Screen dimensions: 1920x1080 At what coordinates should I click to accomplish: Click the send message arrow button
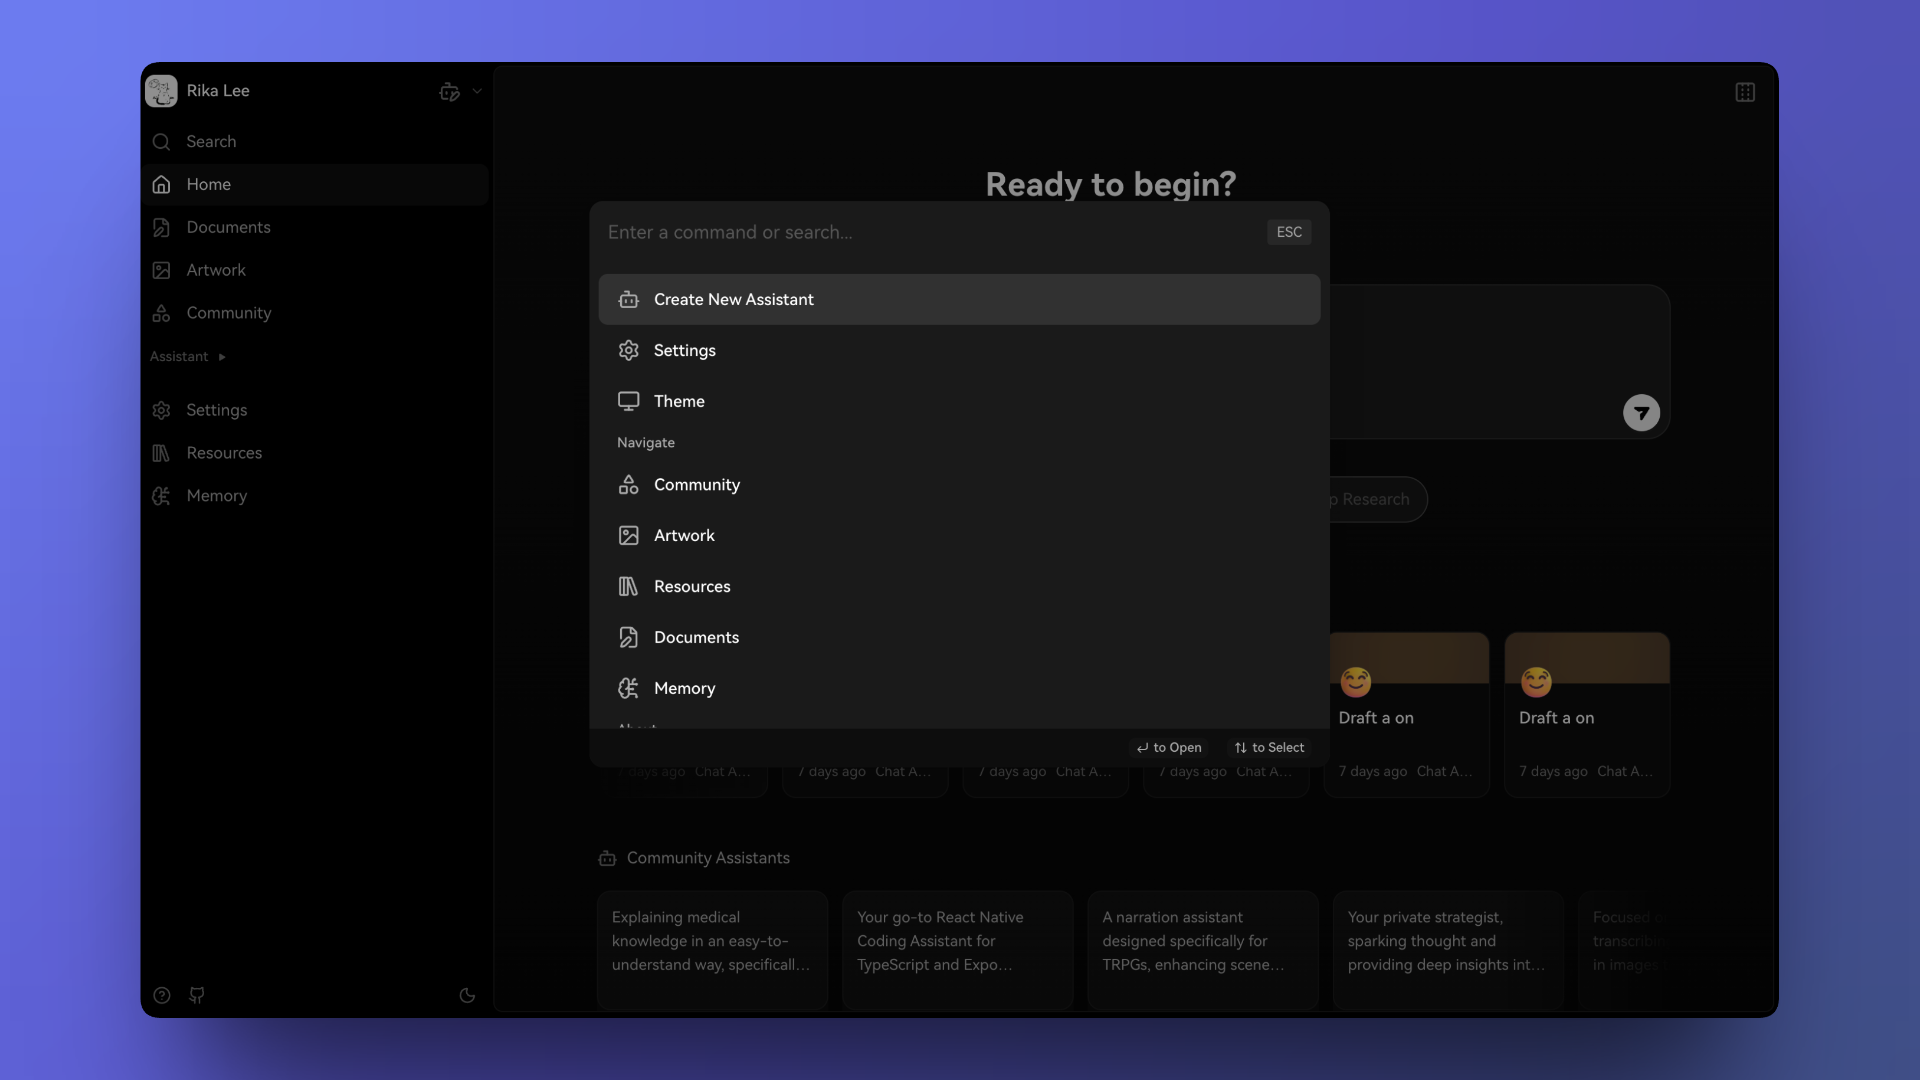[x=1640, y=412]
